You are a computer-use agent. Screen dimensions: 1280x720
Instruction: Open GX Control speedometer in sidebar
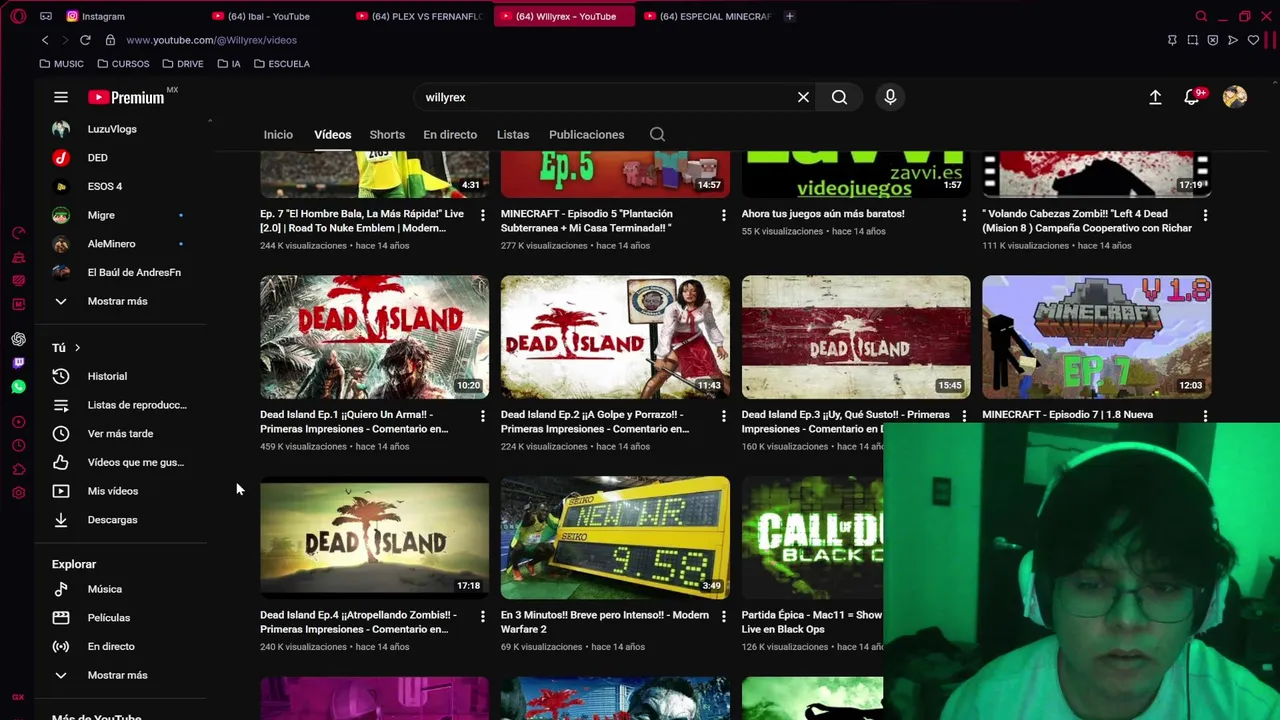point(18,233)
